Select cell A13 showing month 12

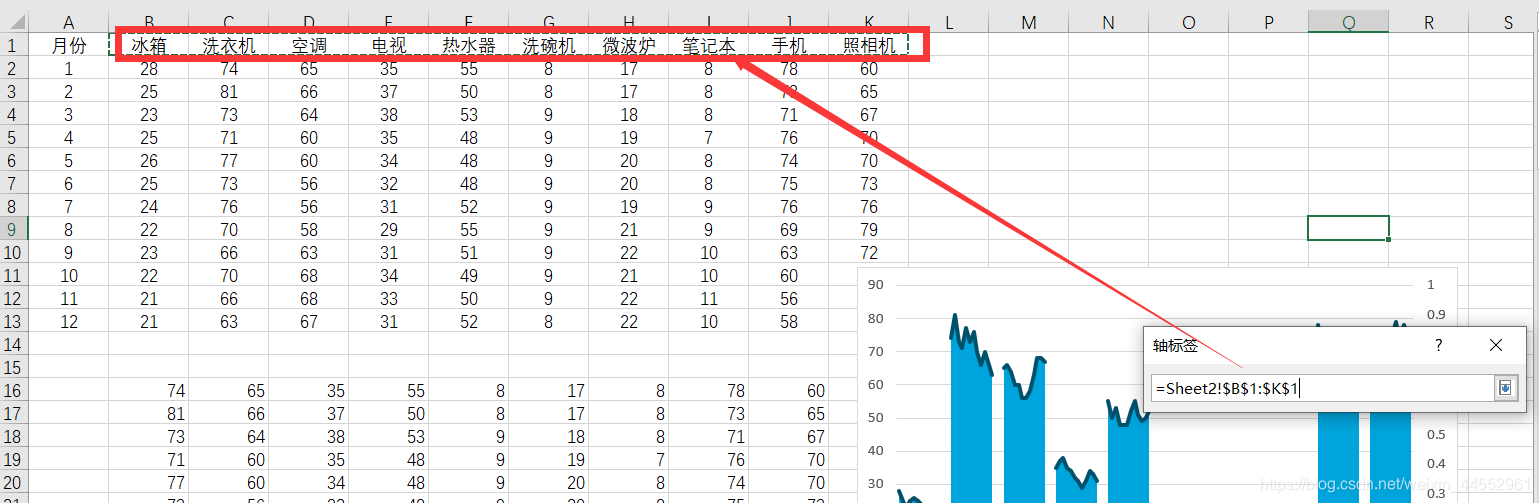[69, 322]
